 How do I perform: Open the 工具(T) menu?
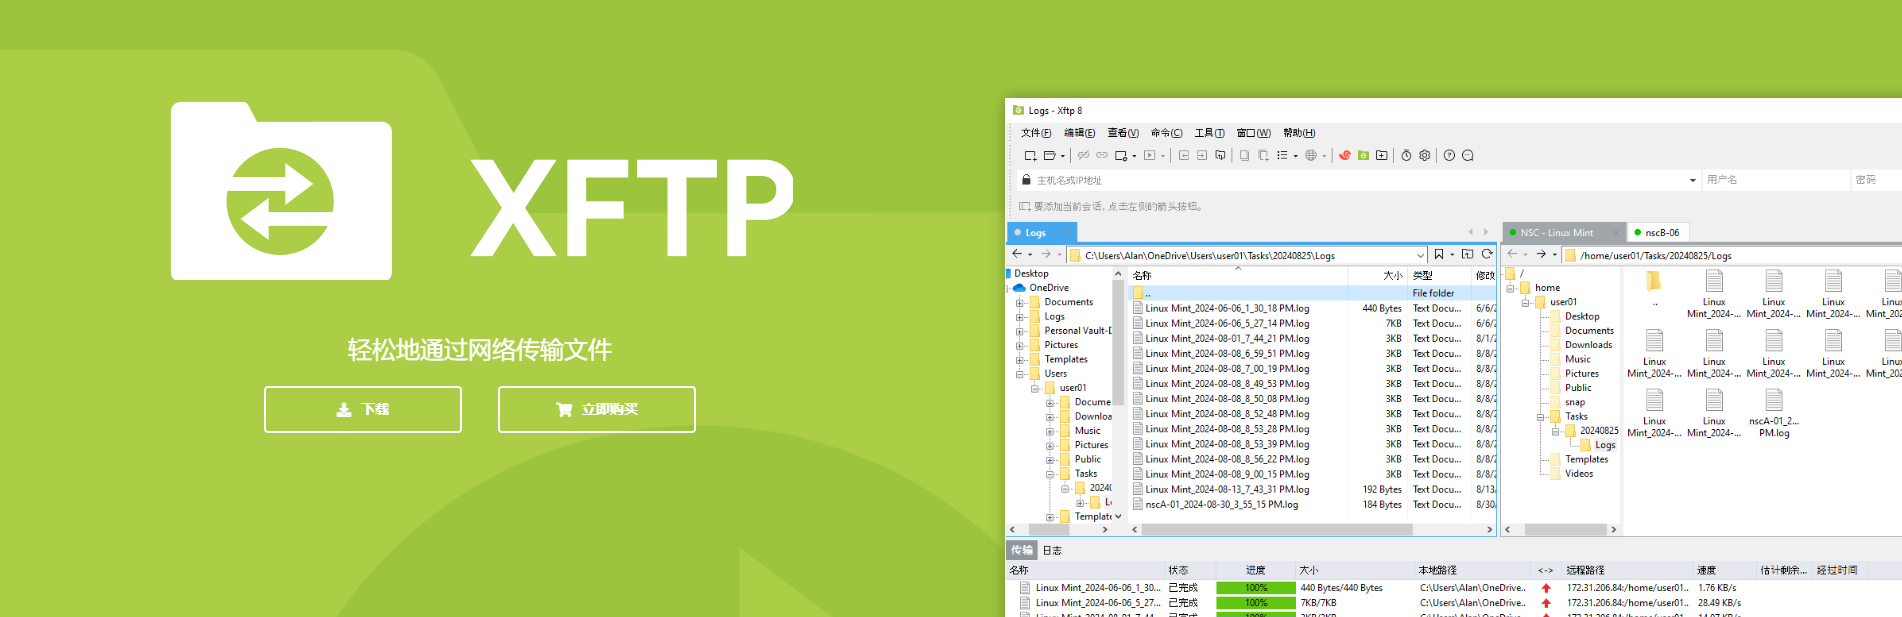(x=1209, y=133)
